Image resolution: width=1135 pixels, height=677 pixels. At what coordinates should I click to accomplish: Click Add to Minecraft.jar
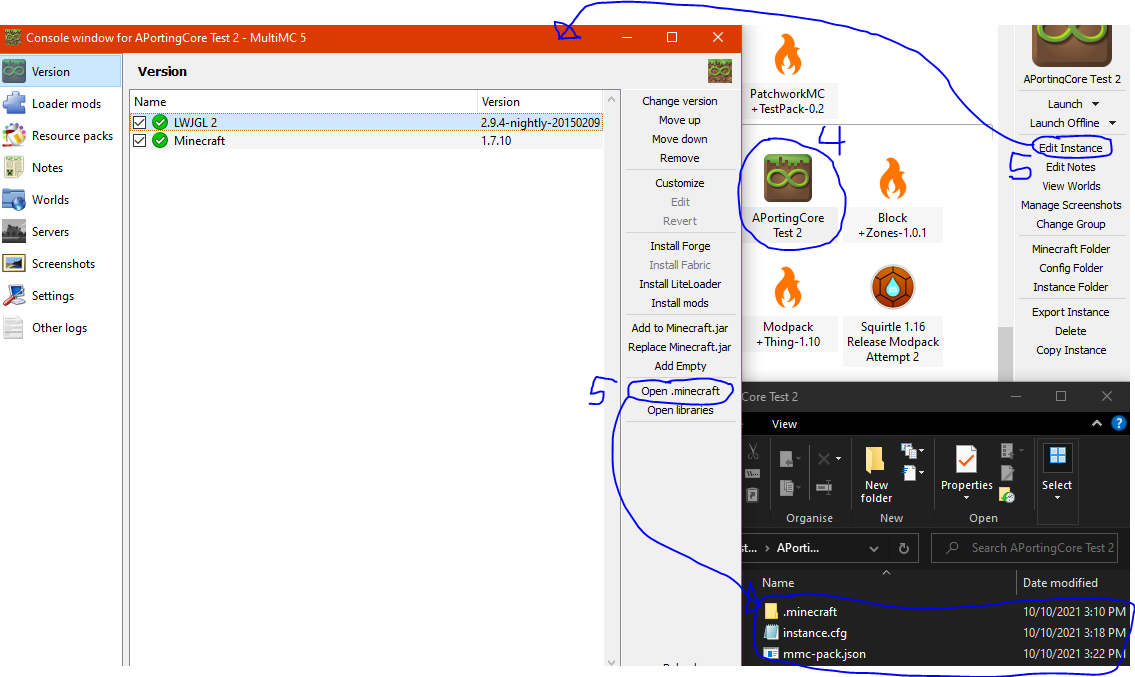680,328
